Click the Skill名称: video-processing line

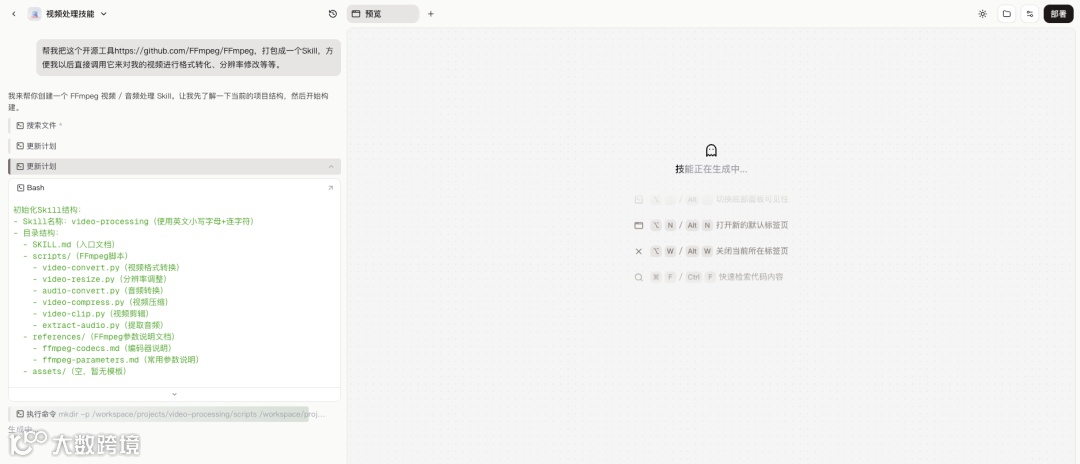(x=136, y=222)
